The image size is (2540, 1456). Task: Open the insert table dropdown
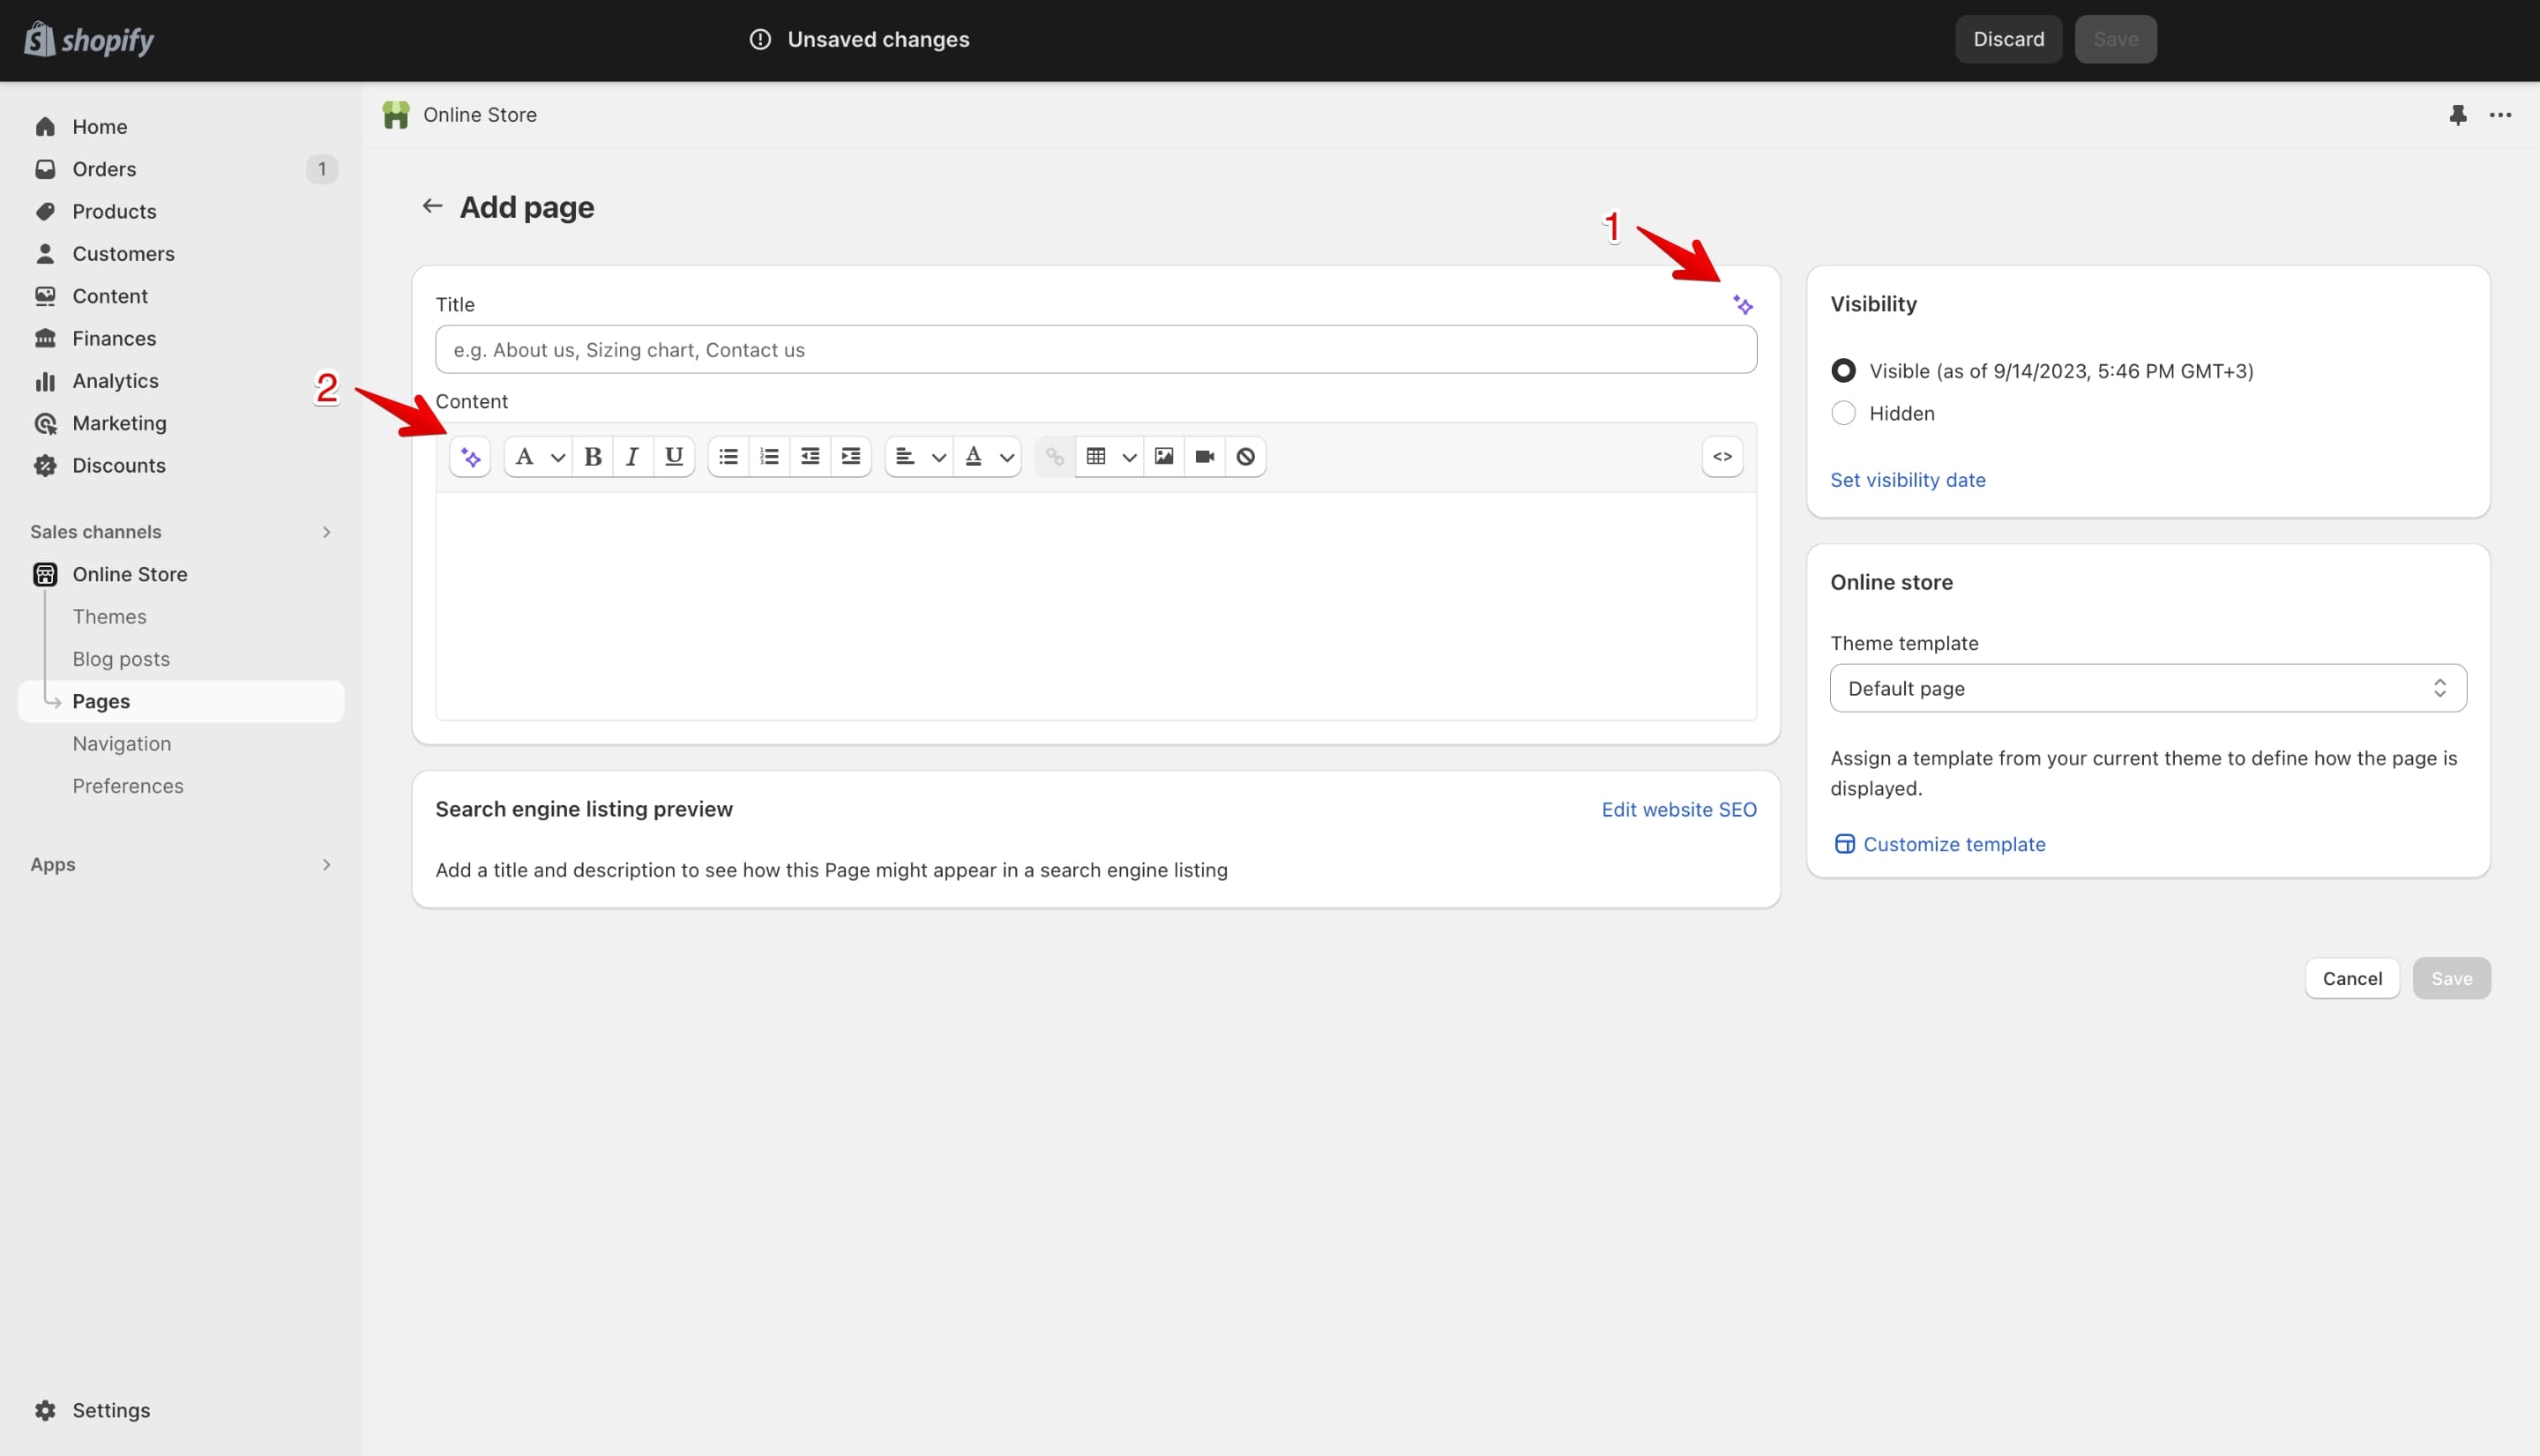[x=1110, y=457]
